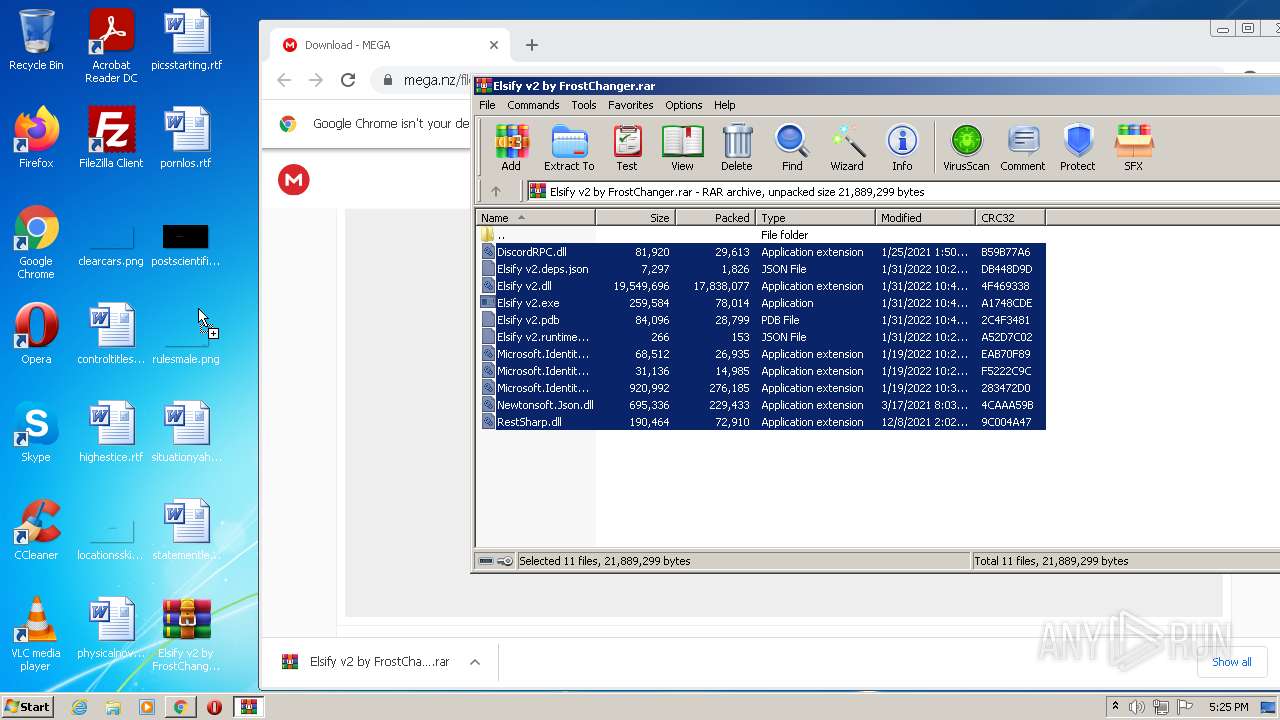Sort by the Name column header
Screen dimensions: 1280x720
[x=536, y=218]
